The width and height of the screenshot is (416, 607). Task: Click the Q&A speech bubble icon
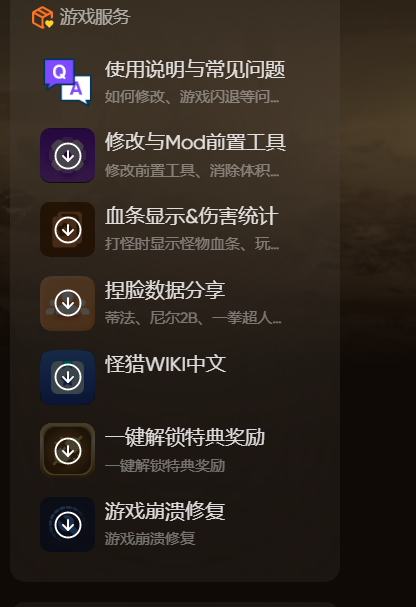tap(68, 82)
